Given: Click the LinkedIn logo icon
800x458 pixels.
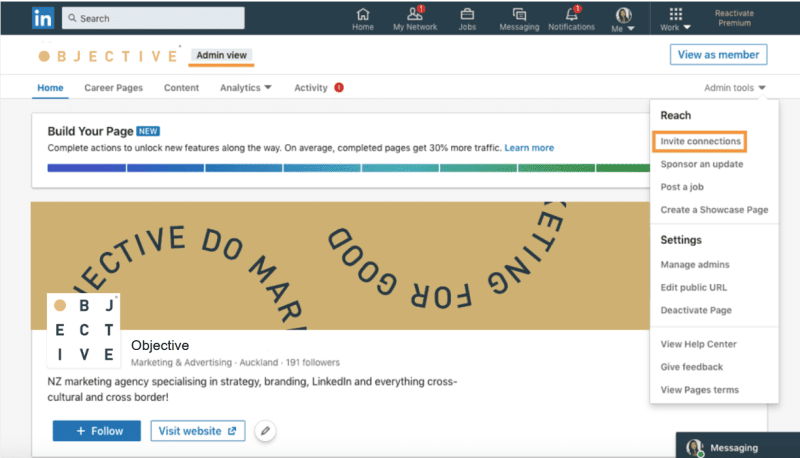Looking at the screenshot, I should coord(43,18).
